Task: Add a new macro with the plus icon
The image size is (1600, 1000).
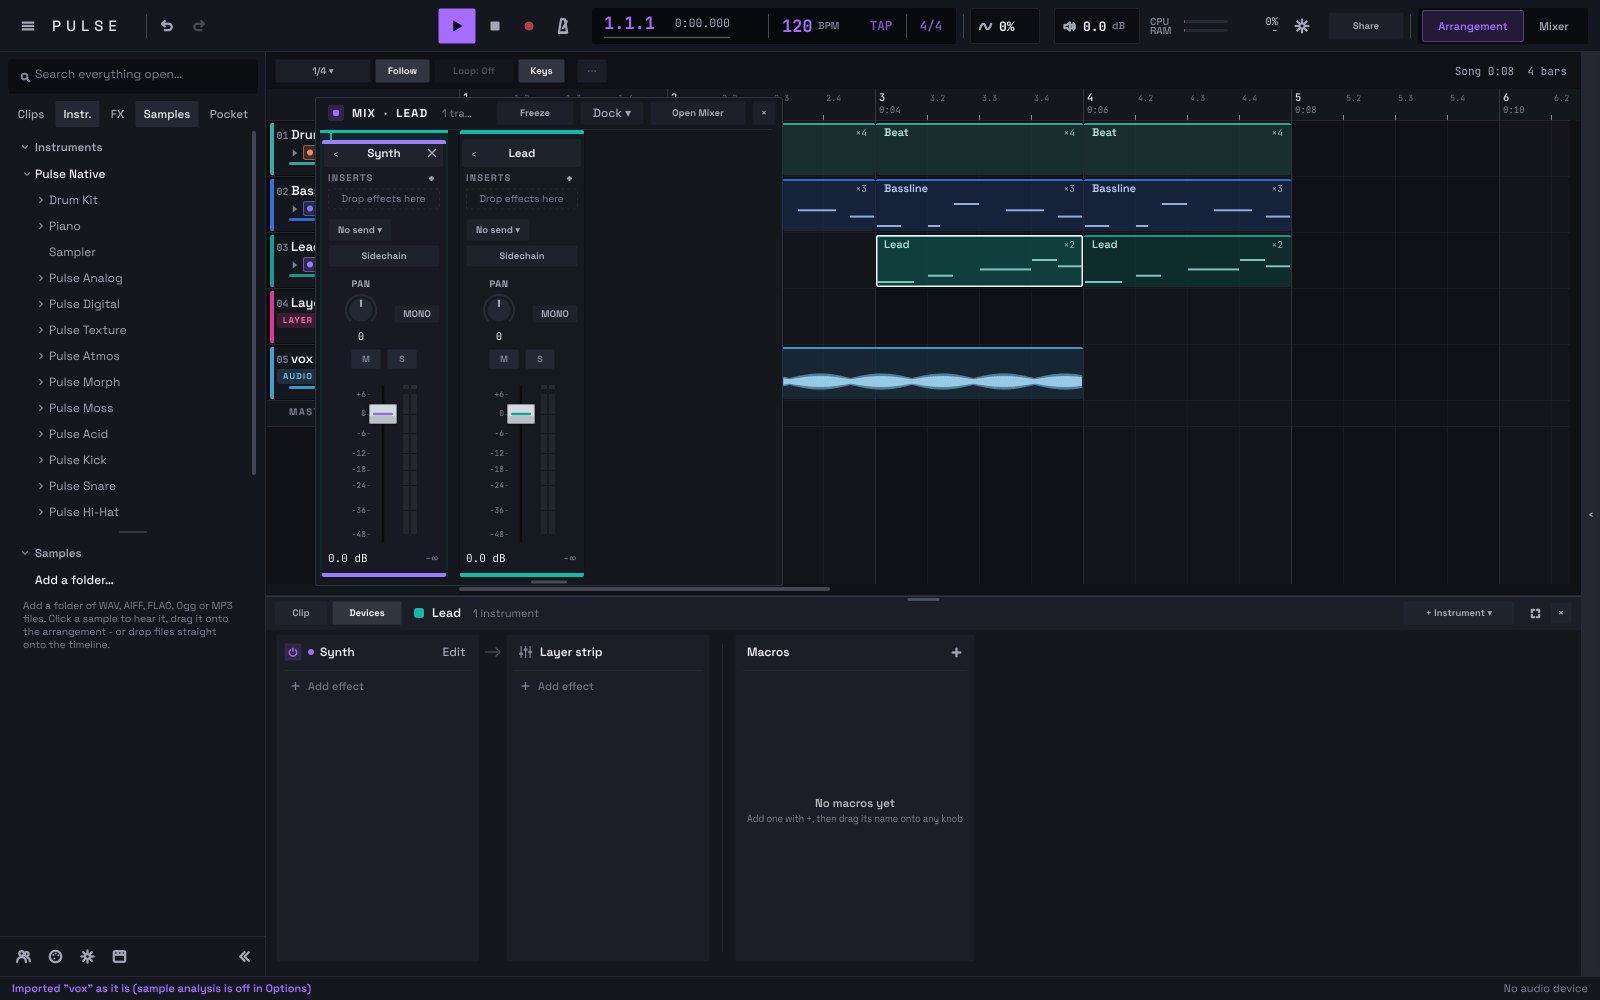Action: click(x=956, y=652)
